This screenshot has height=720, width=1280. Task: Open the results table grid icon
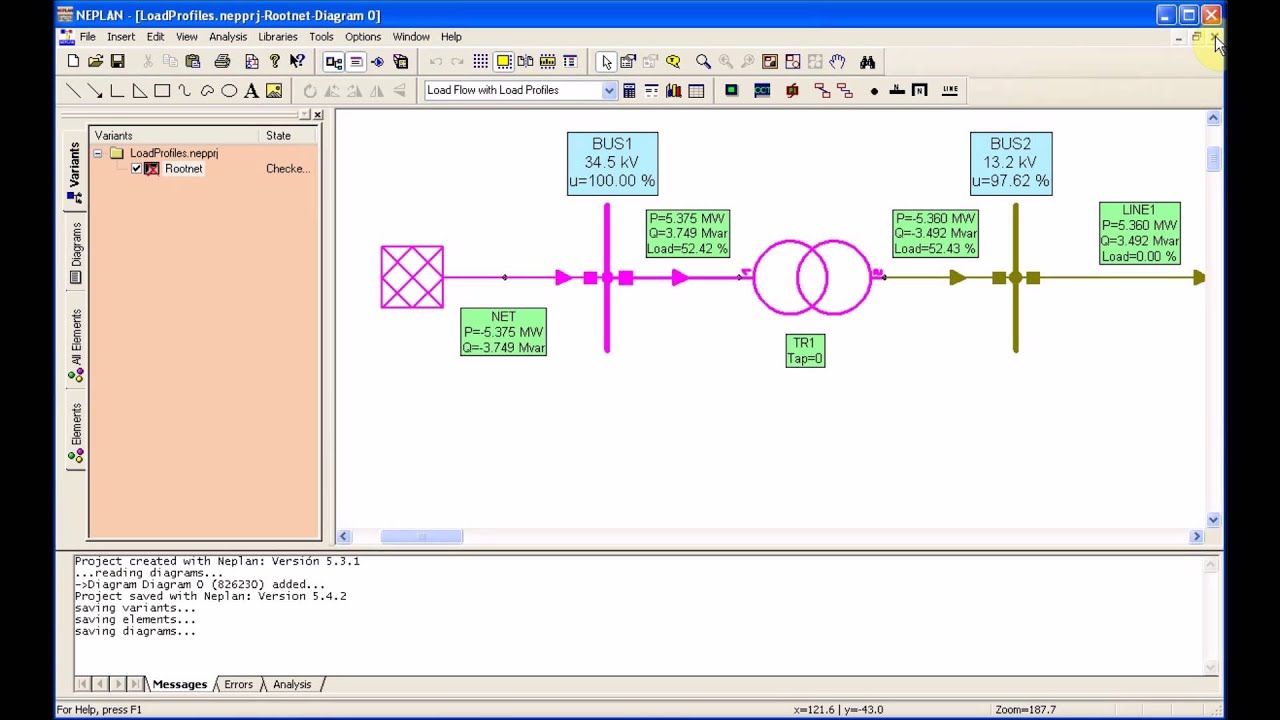pyautogui.click(x=696, y=90)
